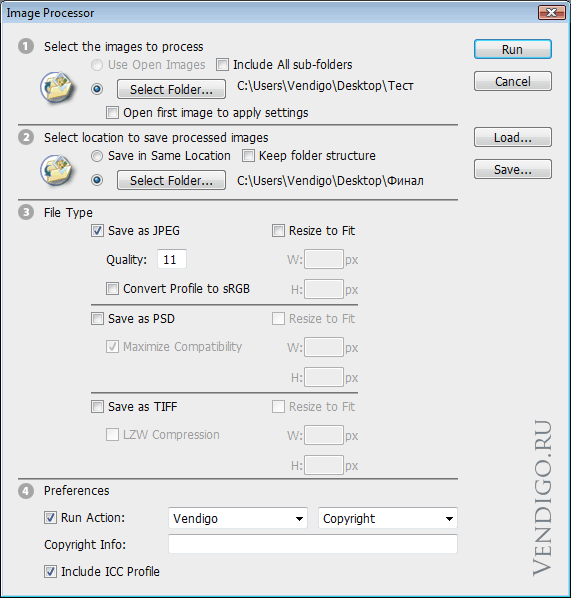Click the Run button
The height and width of the screenshot is (598, 571).
point(513,49)
